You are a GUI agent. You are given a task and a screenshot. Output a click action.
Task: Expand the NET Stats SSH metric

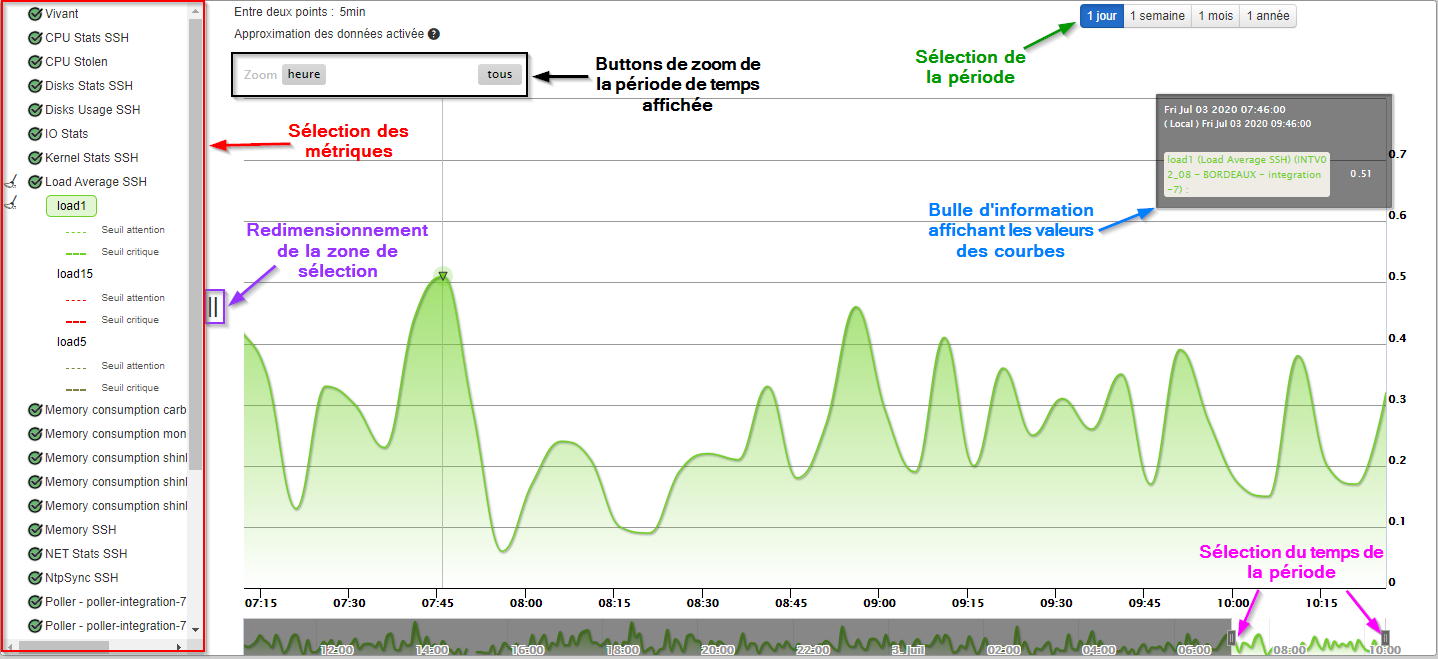(86, 554)
